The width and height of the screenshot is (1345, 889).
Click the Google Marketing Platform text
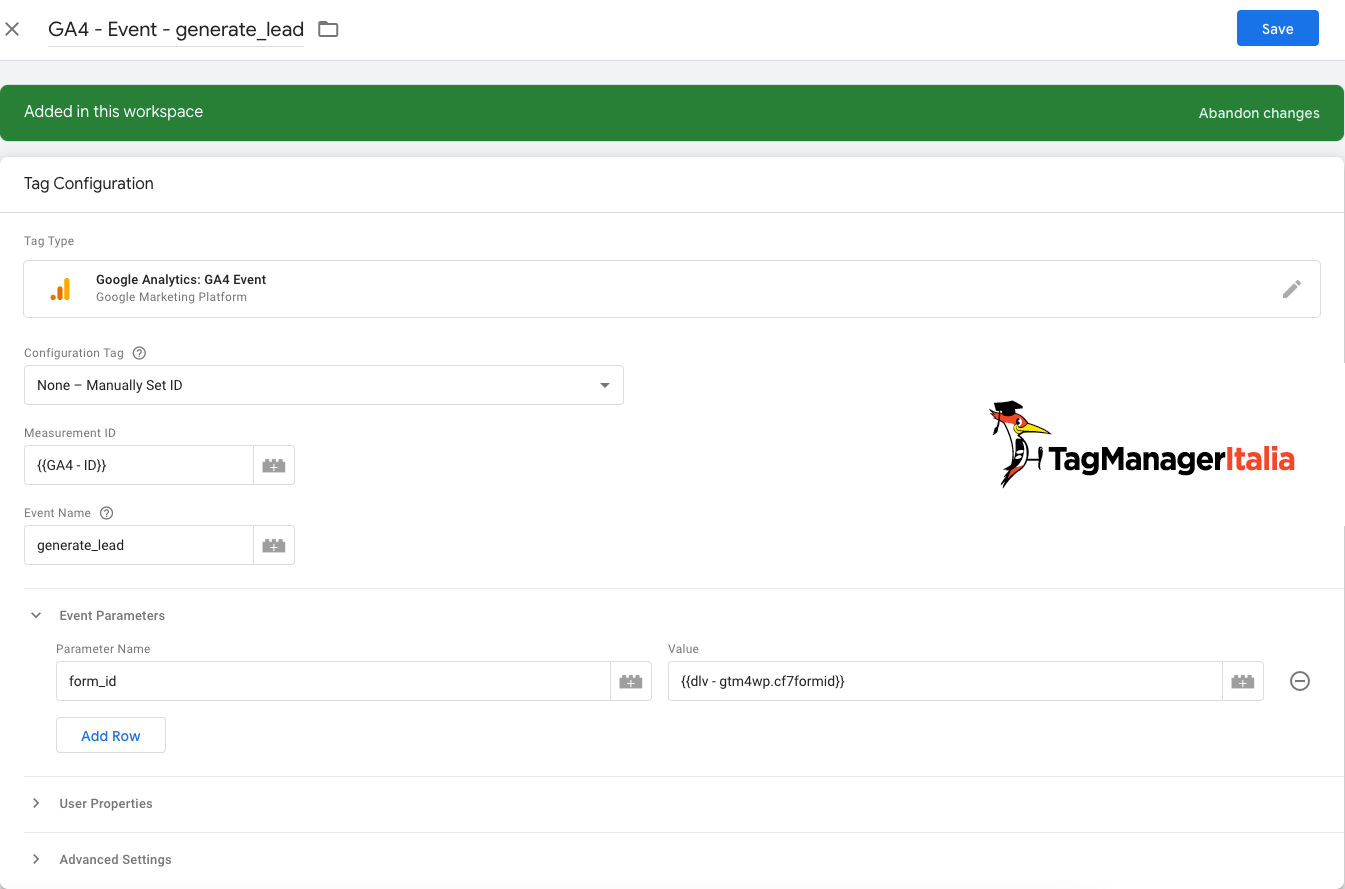pyautogui.click(x=171, y=297)
